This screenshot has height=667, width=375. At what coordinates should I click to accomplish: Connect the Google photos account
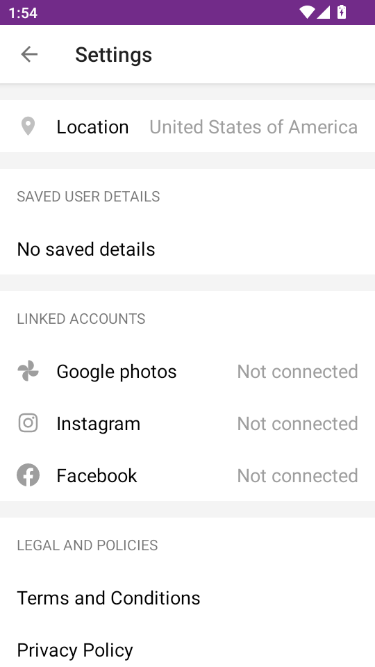tap(188, 371)
